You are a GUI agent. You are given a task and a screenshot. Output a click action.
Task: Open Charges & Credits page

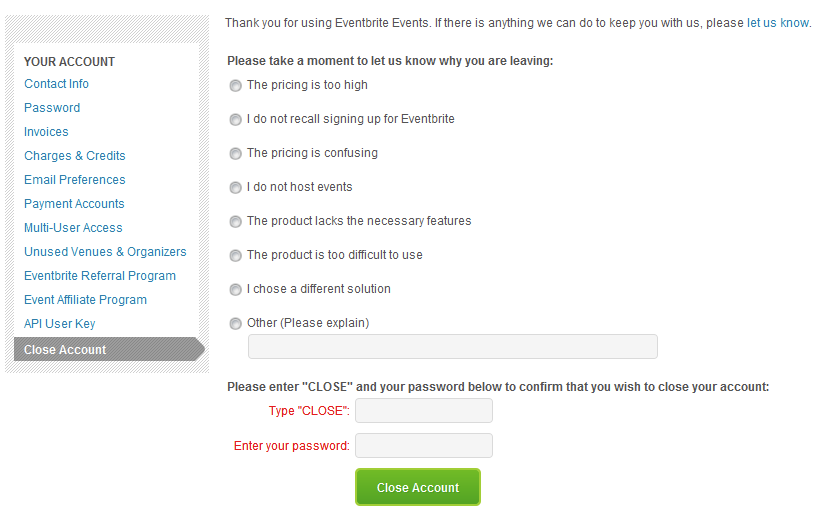click(74, 156)
